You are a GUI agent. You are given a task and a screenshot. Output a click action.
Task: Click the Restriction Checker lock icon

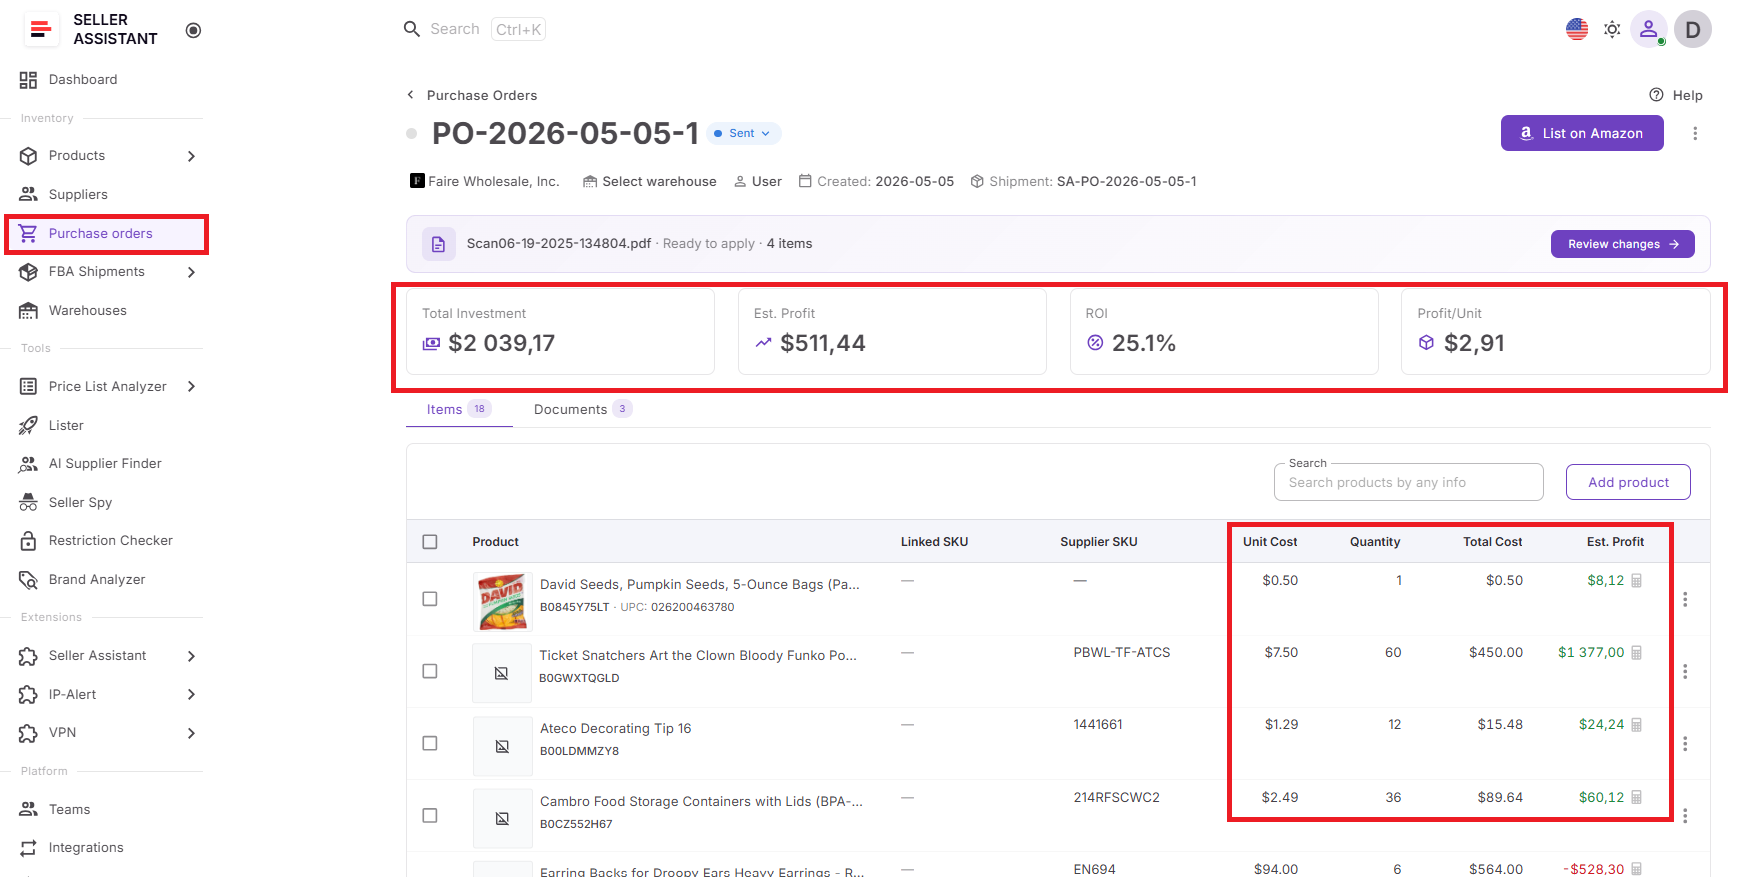[x=28, y=541]
